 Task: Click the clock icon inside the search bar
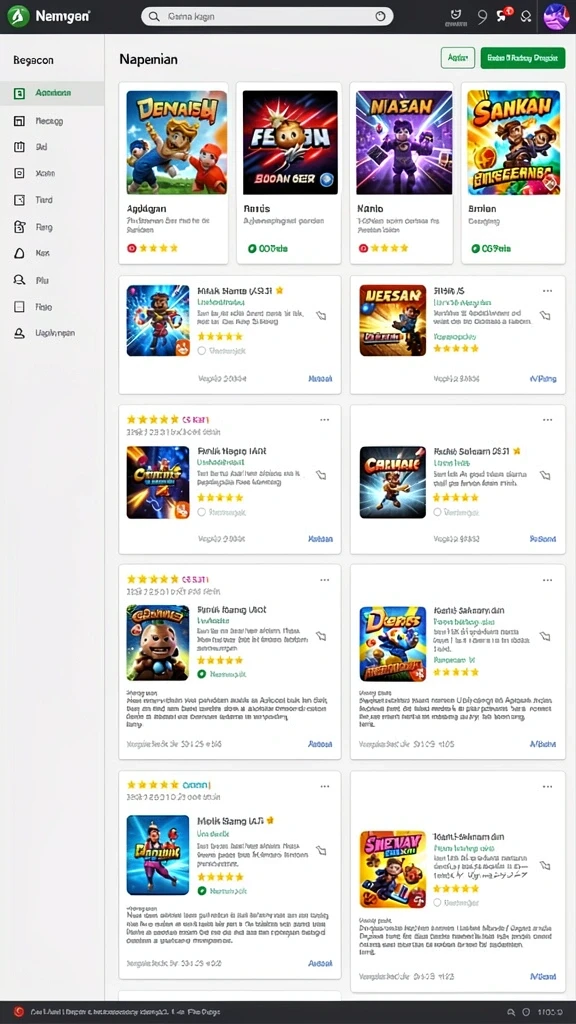pyautogui.click(x=381, y=17)
